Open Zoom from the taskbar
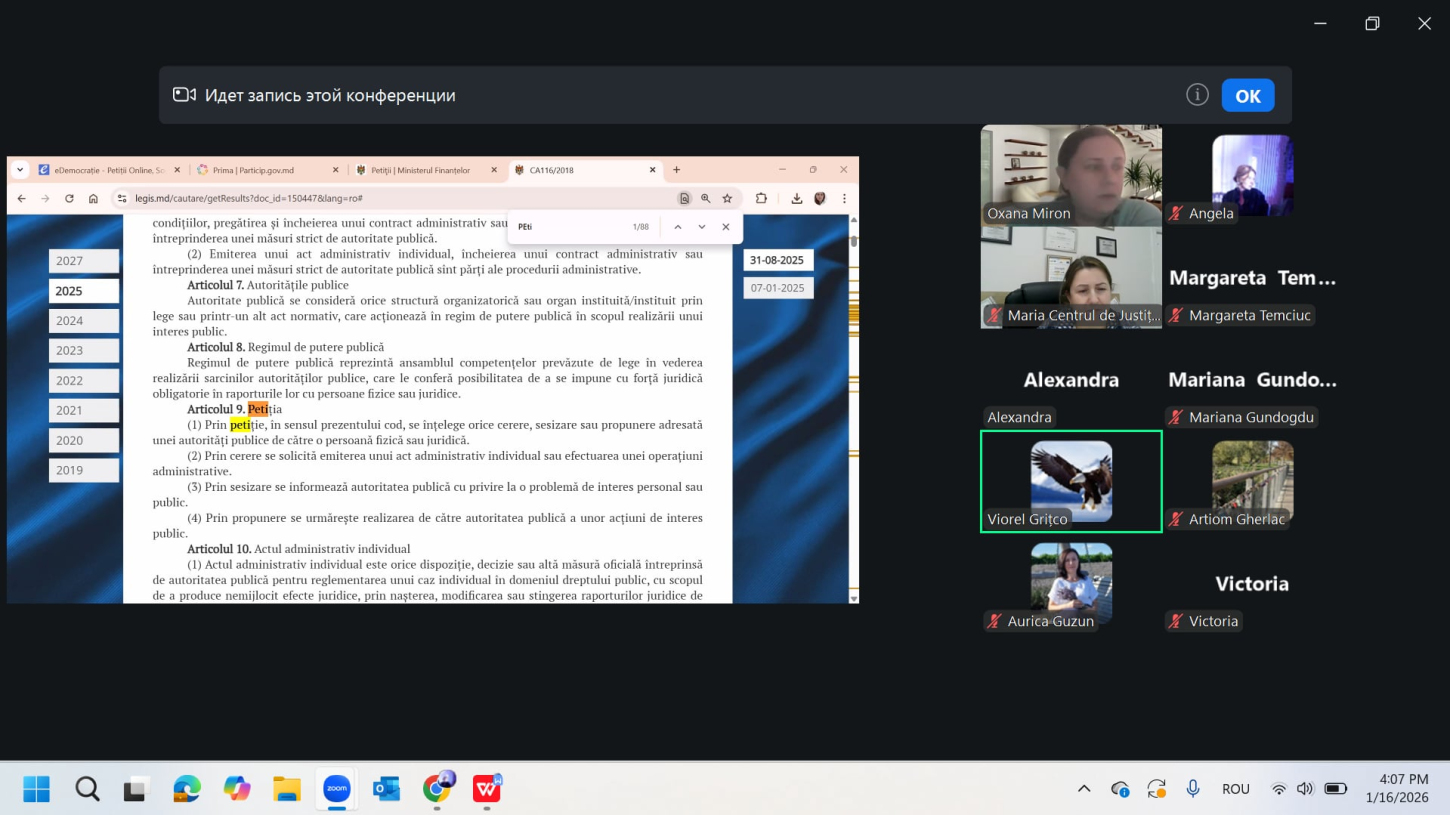Image resolution: width=1450 pixels, height=815 pixels. 337,789
